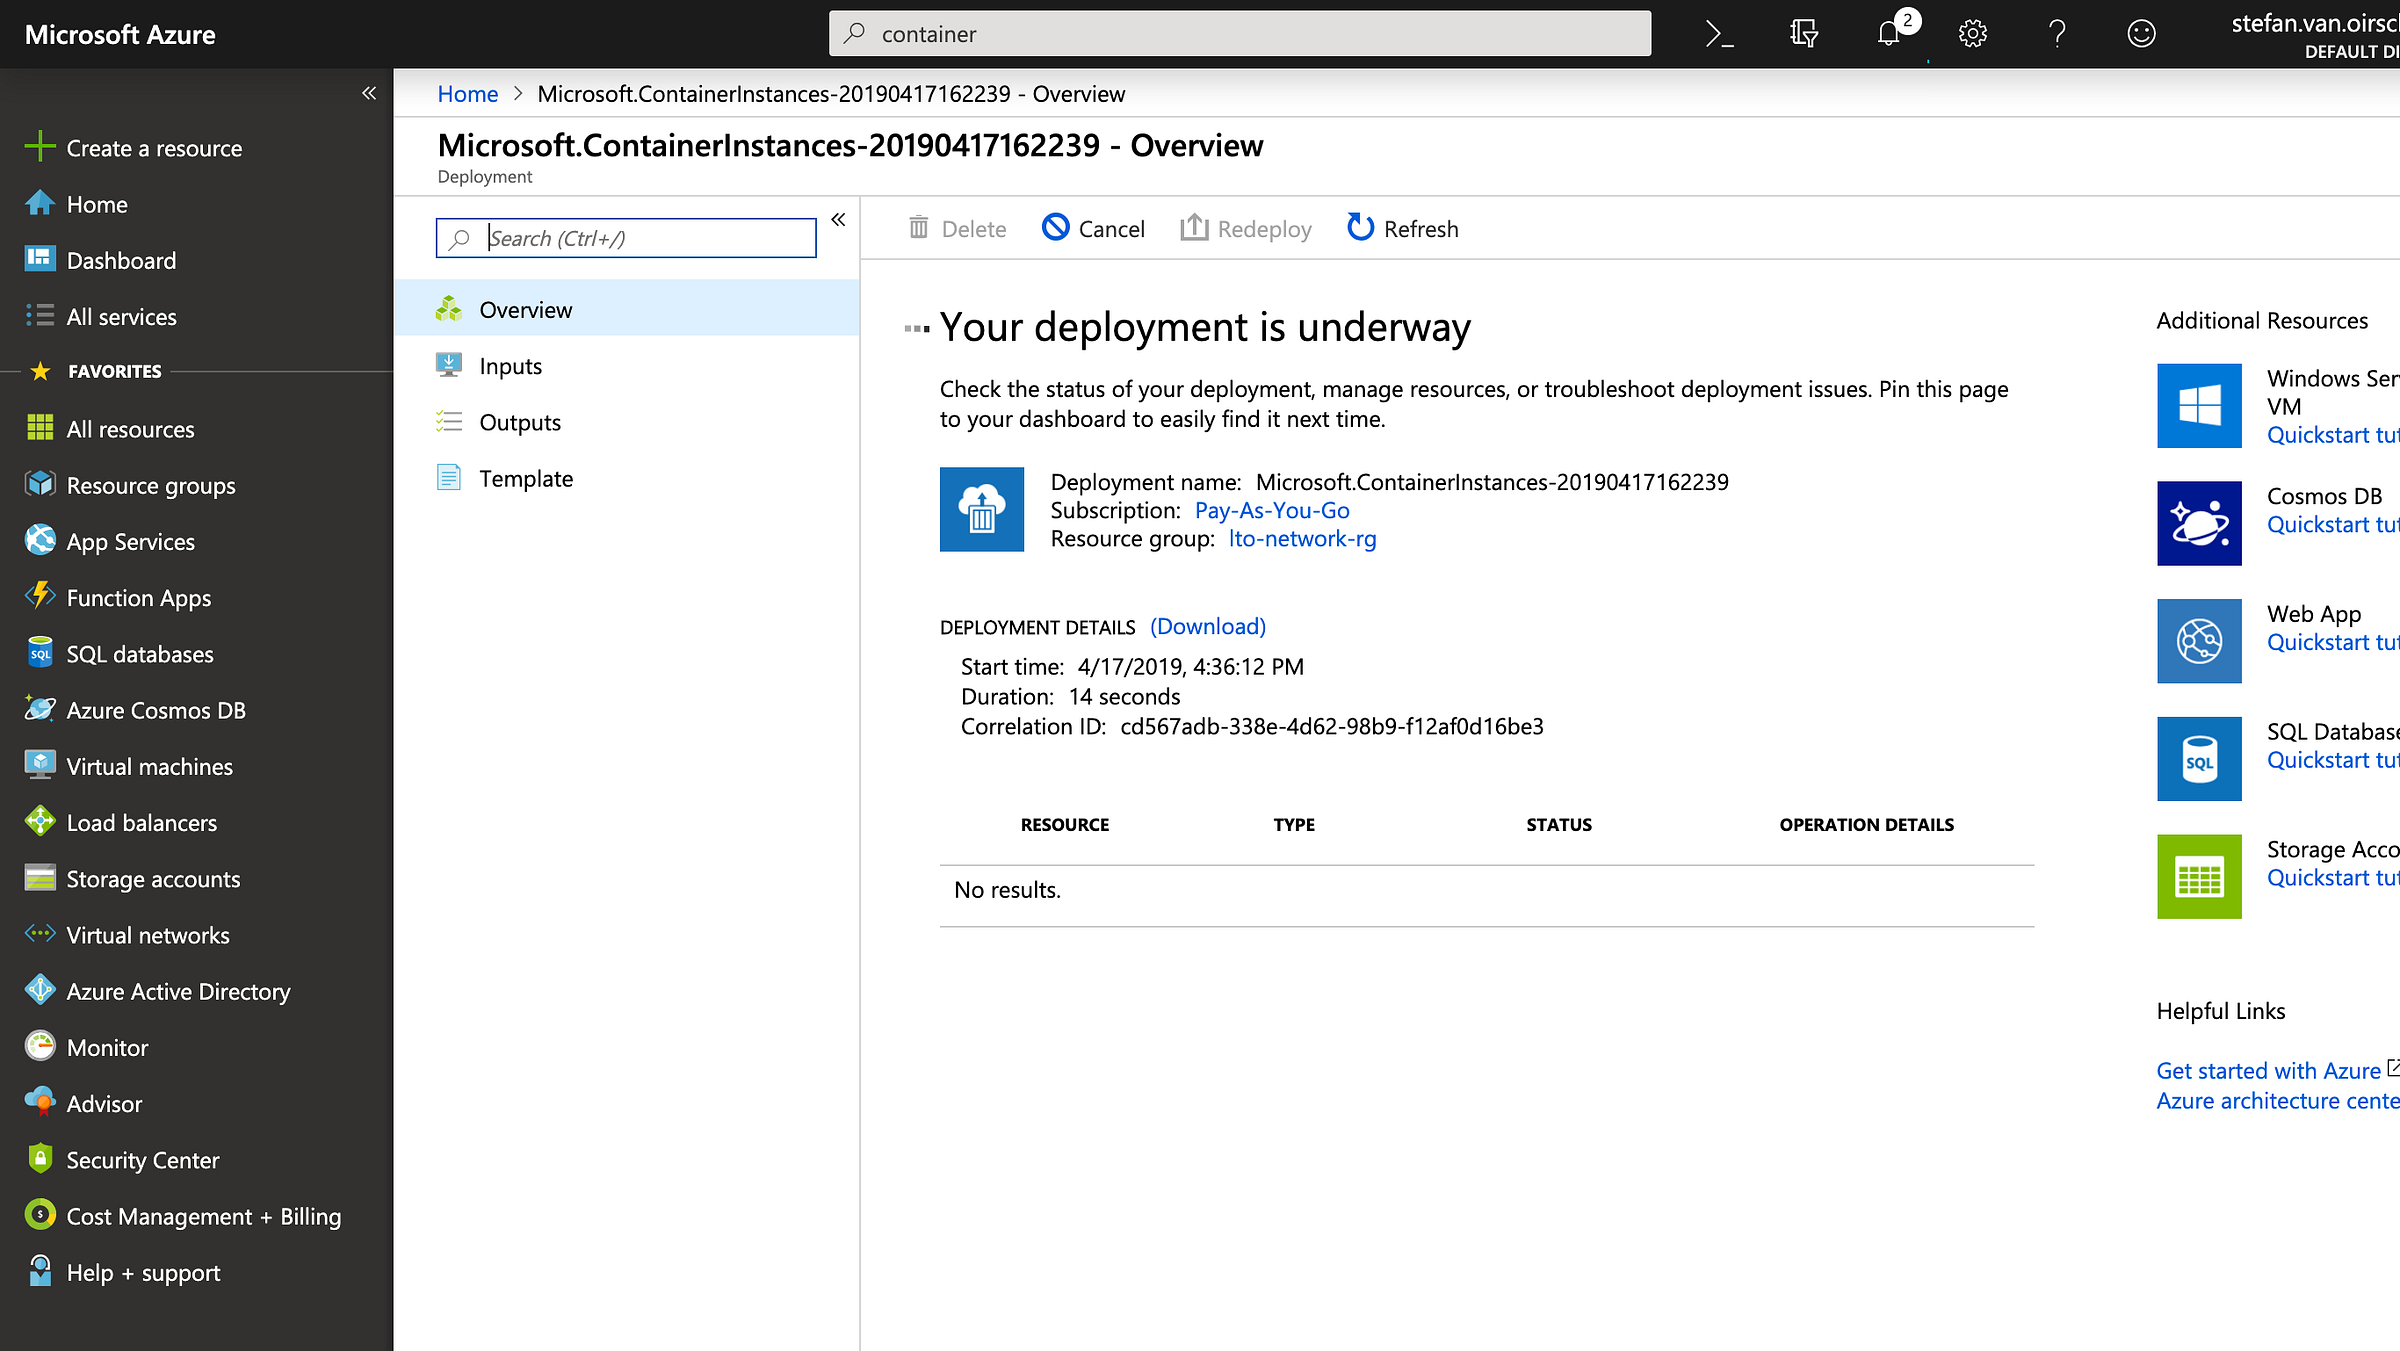Click the Windows Server VM tile icon

[2199, 406]
